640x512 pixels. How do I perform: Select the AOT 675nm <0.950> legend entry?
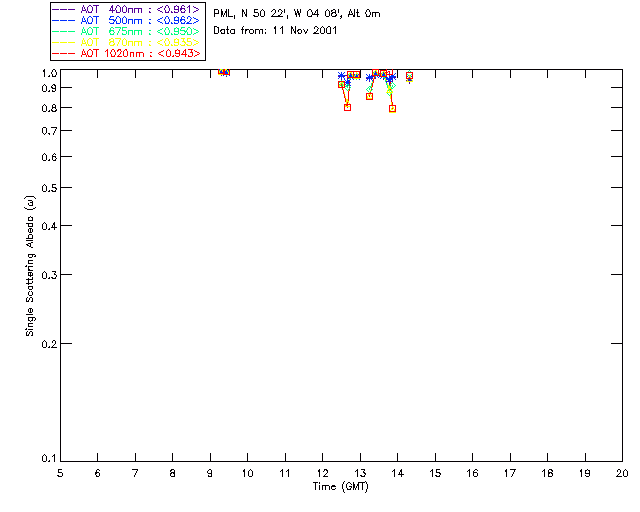(x=127, y=31)
